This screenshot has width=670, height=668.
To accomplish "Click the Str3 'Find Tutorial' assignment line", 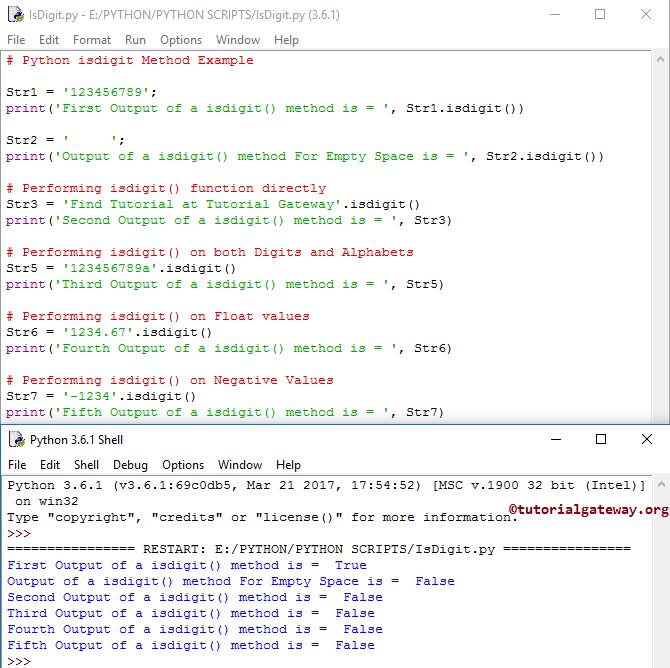I will [x=213, y=204].
